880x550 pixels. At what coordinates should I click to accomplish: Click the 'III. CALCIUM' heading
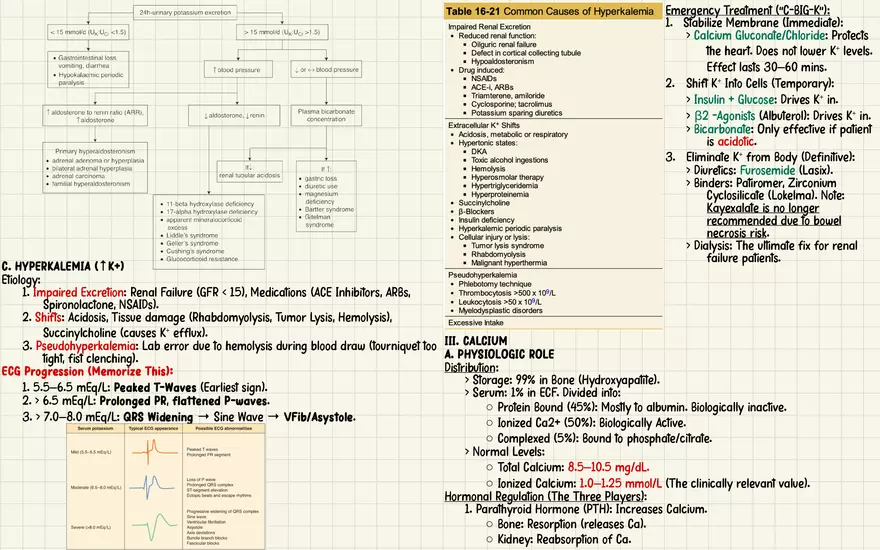[476, 341]
